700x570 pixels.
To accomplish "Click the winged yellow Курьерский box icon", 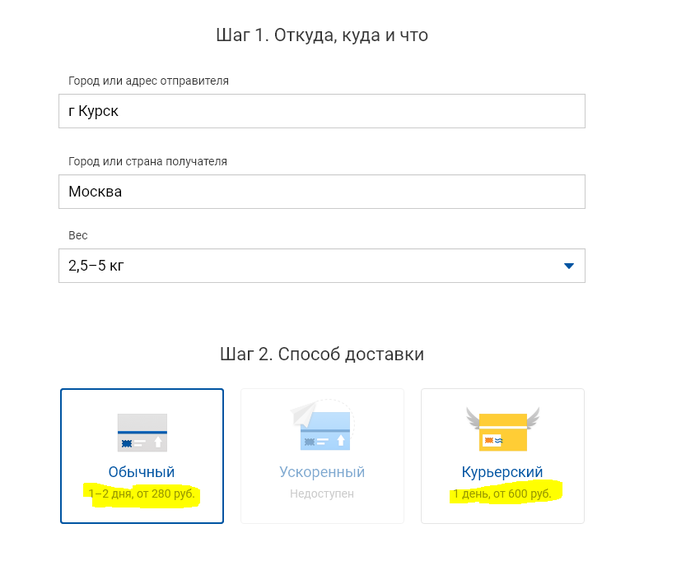I will click(x=502, y=430).
